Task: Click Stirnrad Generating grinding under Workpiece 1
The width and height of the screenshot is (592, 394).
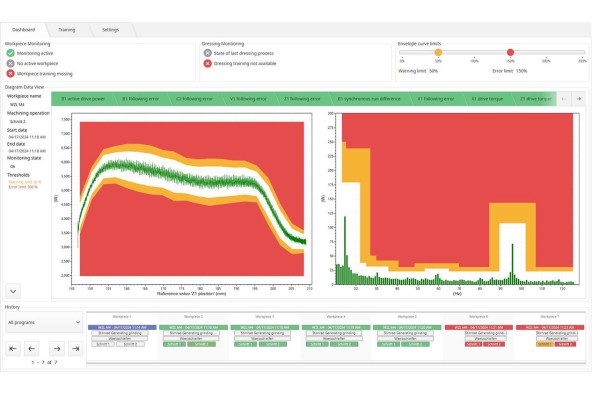Action: tap(120, 333)
